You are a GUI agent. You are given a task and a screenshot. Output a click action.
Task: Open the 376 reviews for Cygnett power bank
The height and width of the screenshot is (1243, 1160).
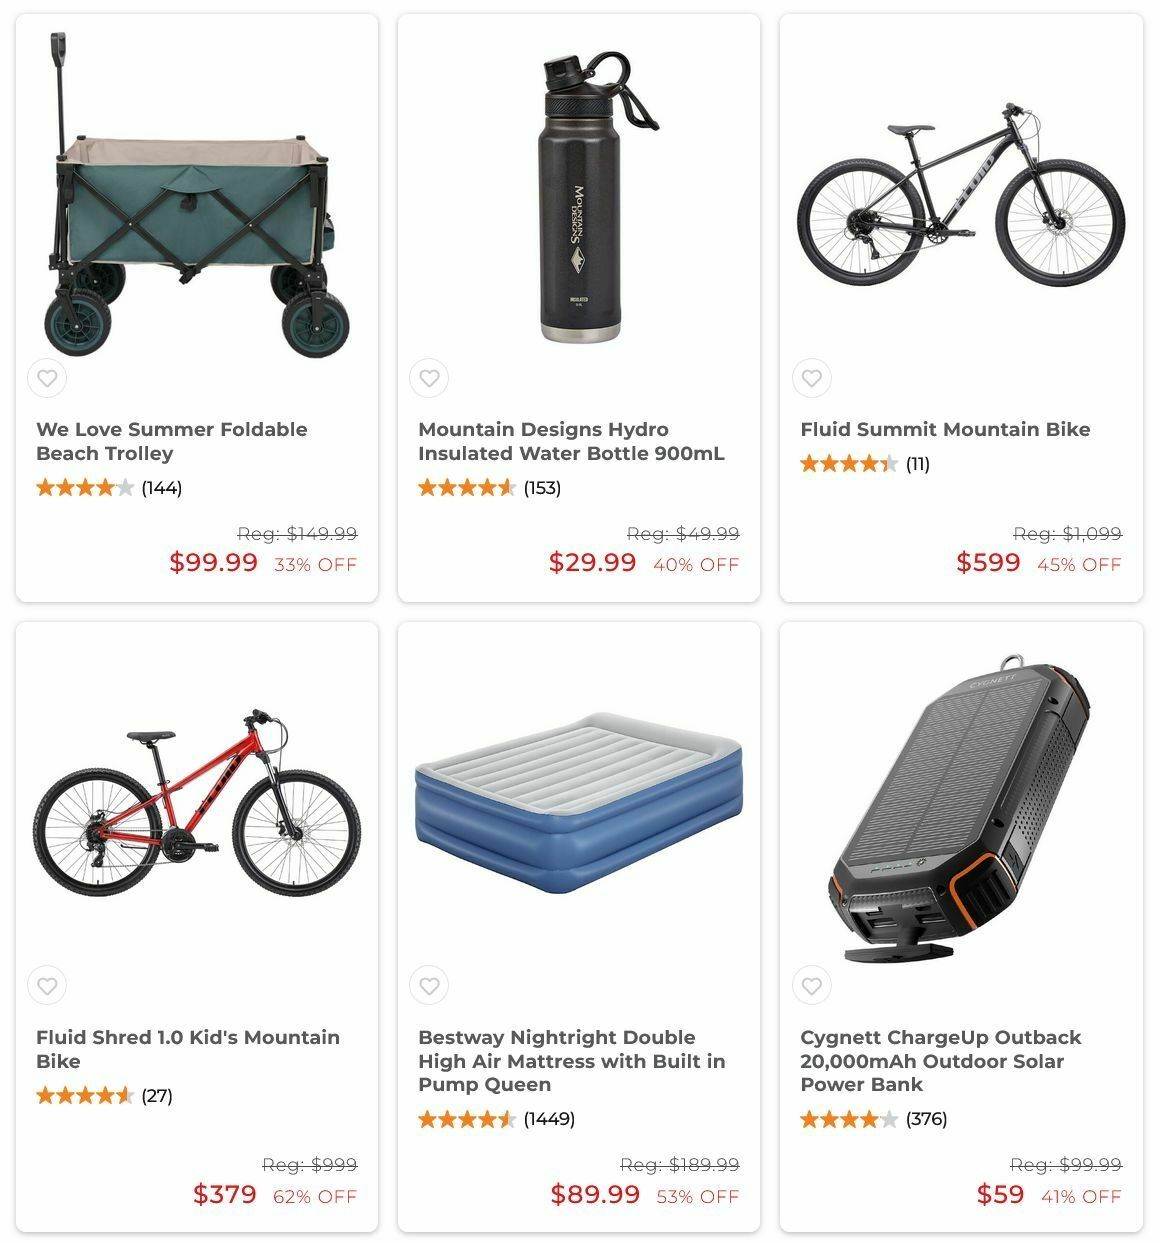[x=873, y=1119]
